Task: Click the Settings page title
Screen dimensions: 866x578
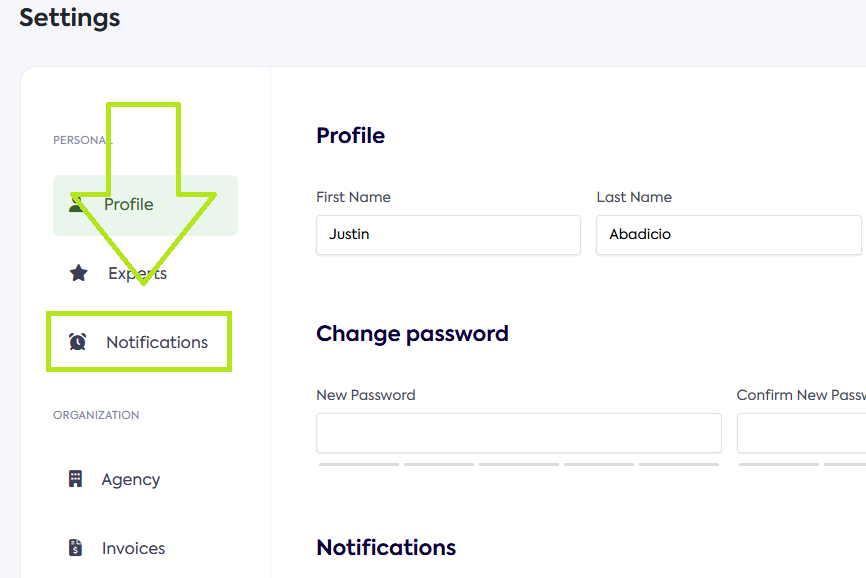Action: tap(70, 18)
